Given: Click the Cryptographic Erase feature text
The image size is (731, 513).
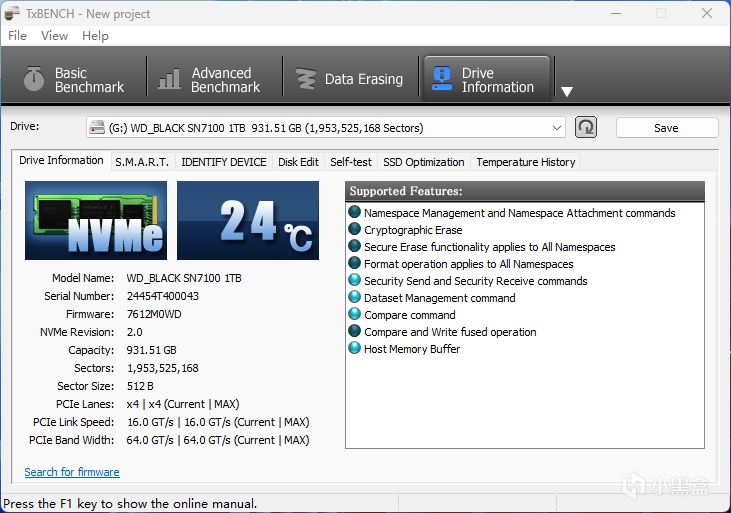Looking at the screenshot, I should coord(413,230).
